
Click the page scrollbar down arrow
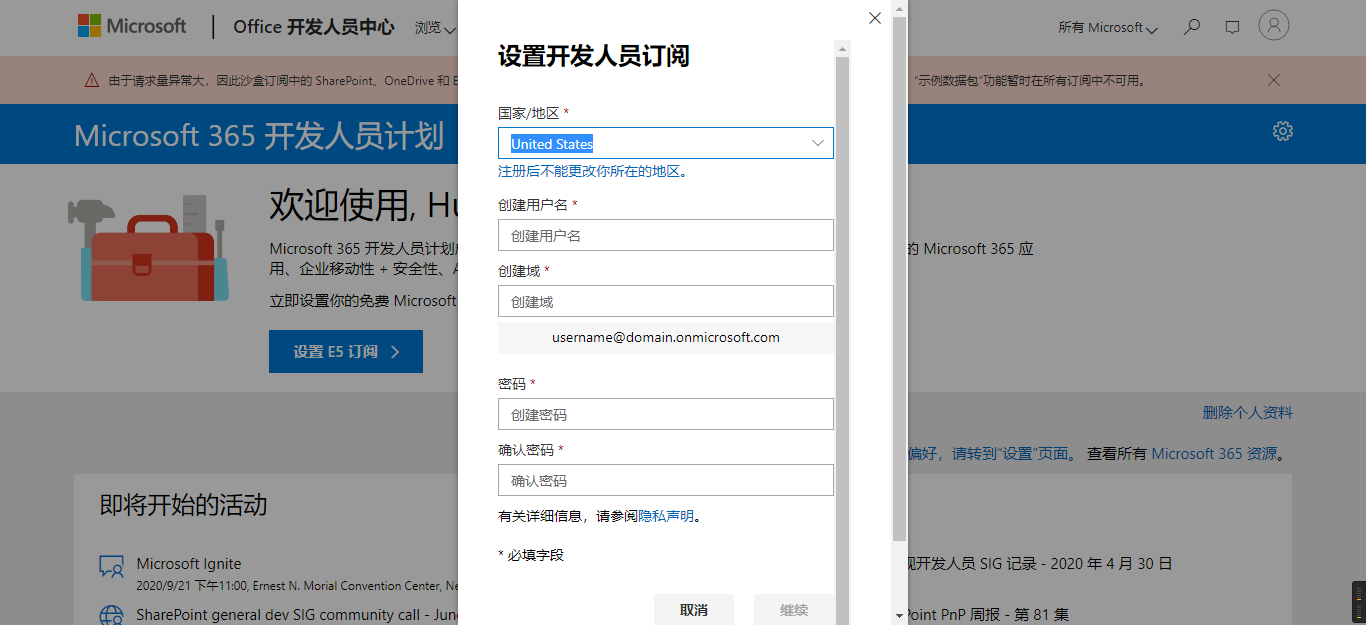(899, 615)
